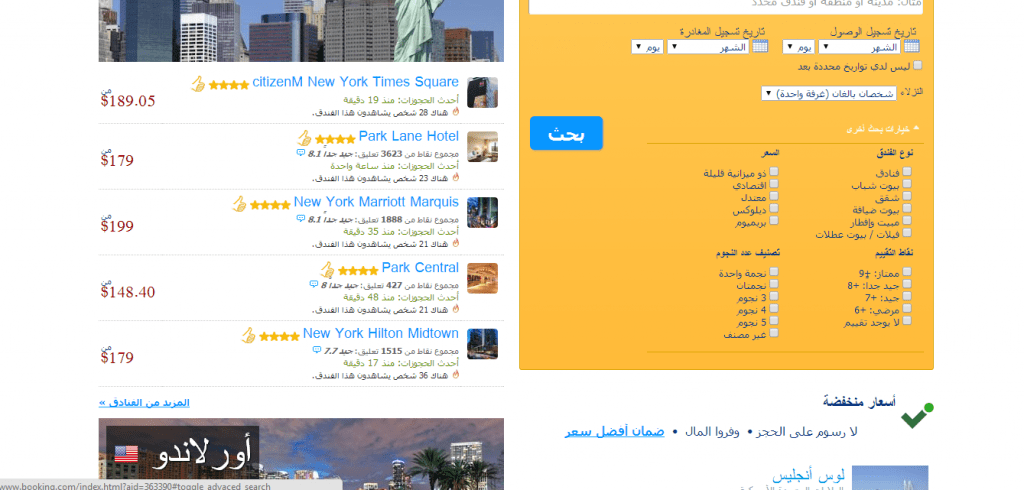This screenshot has width=1024, height=490.
Task: Click the star rating of New York Hilton Midtown
Action: 280,337
